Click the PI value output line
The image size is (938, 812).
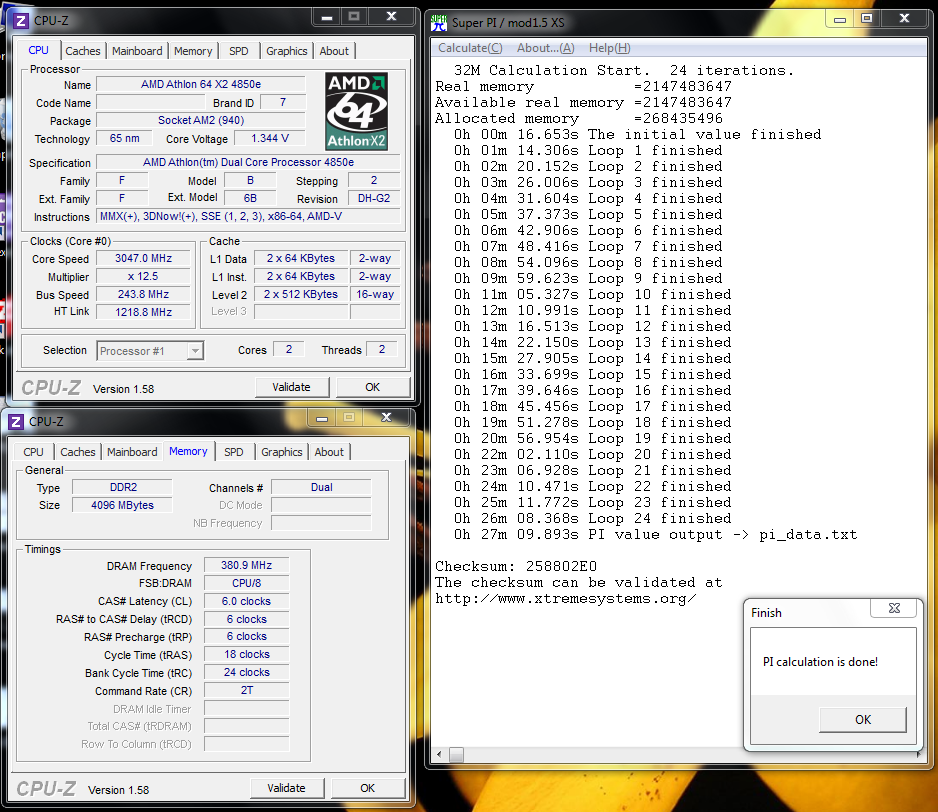click(x=655, y=534)
